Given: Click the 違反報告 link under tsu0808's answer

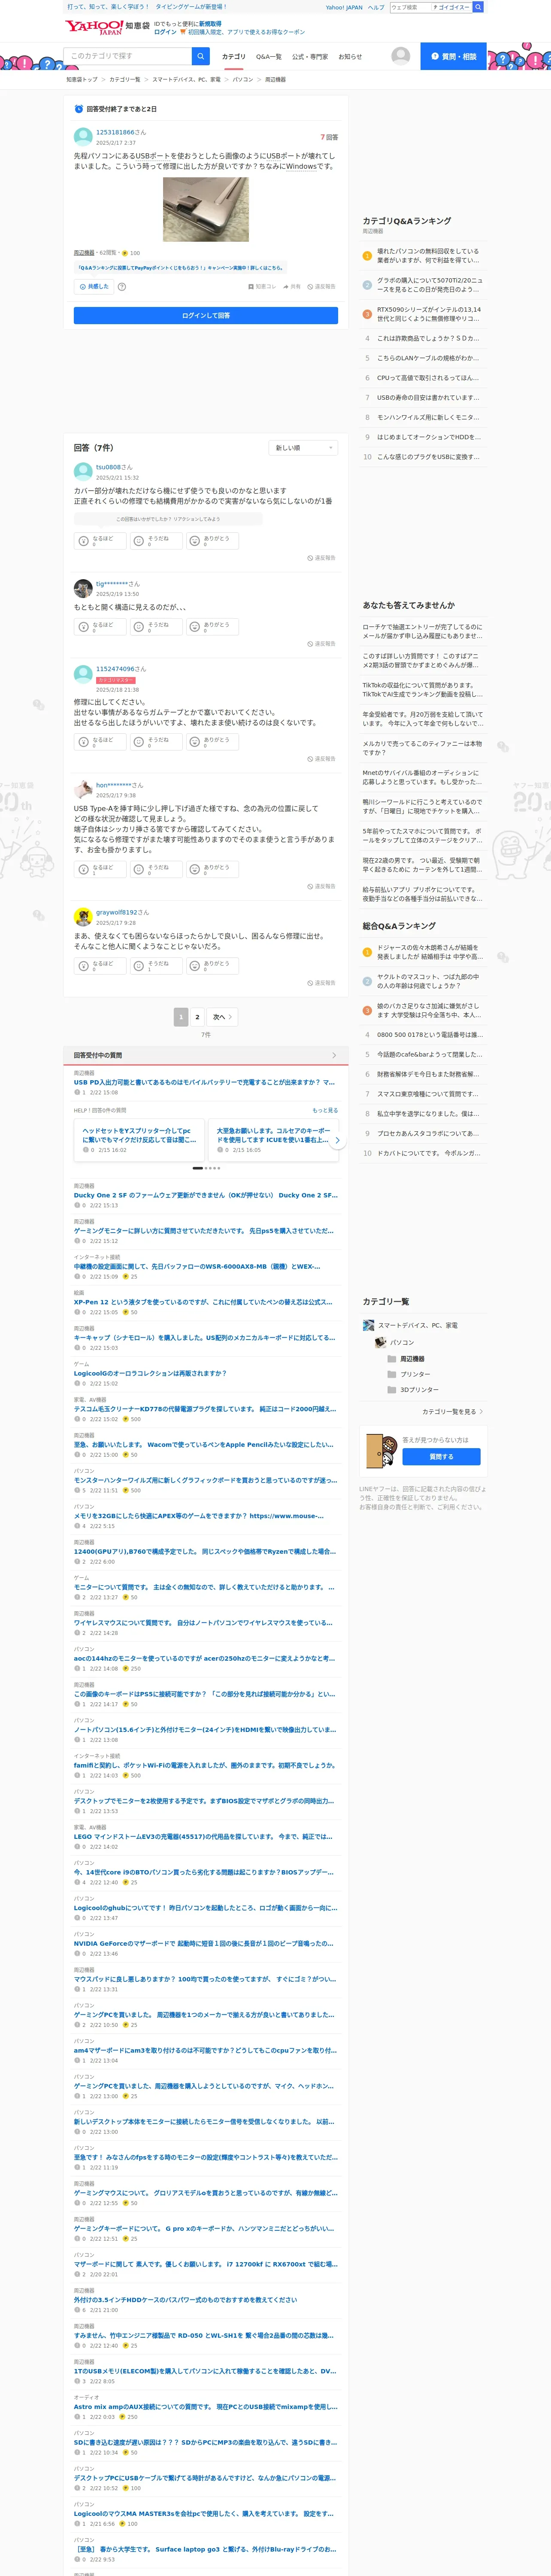Looking at the screenshot, I should [322, 558].
